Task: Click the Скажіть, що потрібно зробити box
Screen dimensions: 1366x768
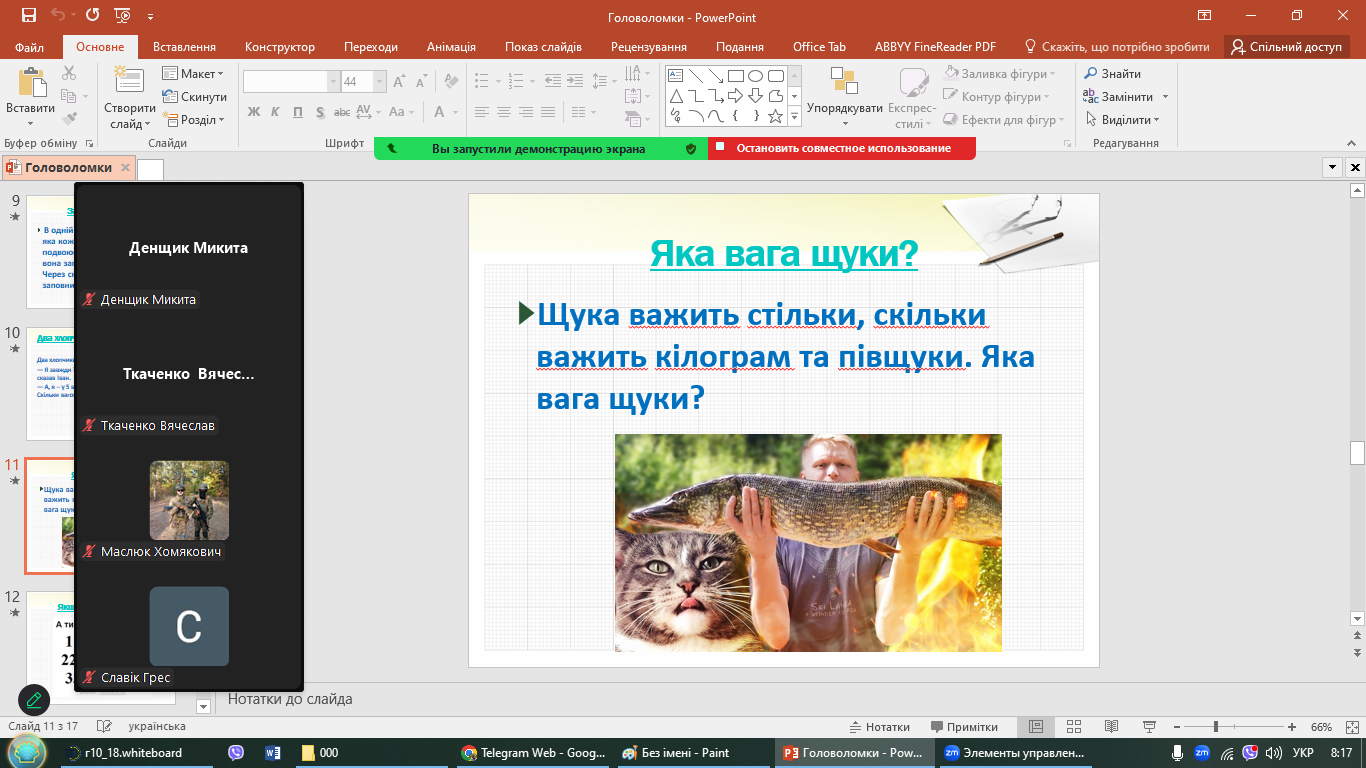Action: [x=1118, y=47]
